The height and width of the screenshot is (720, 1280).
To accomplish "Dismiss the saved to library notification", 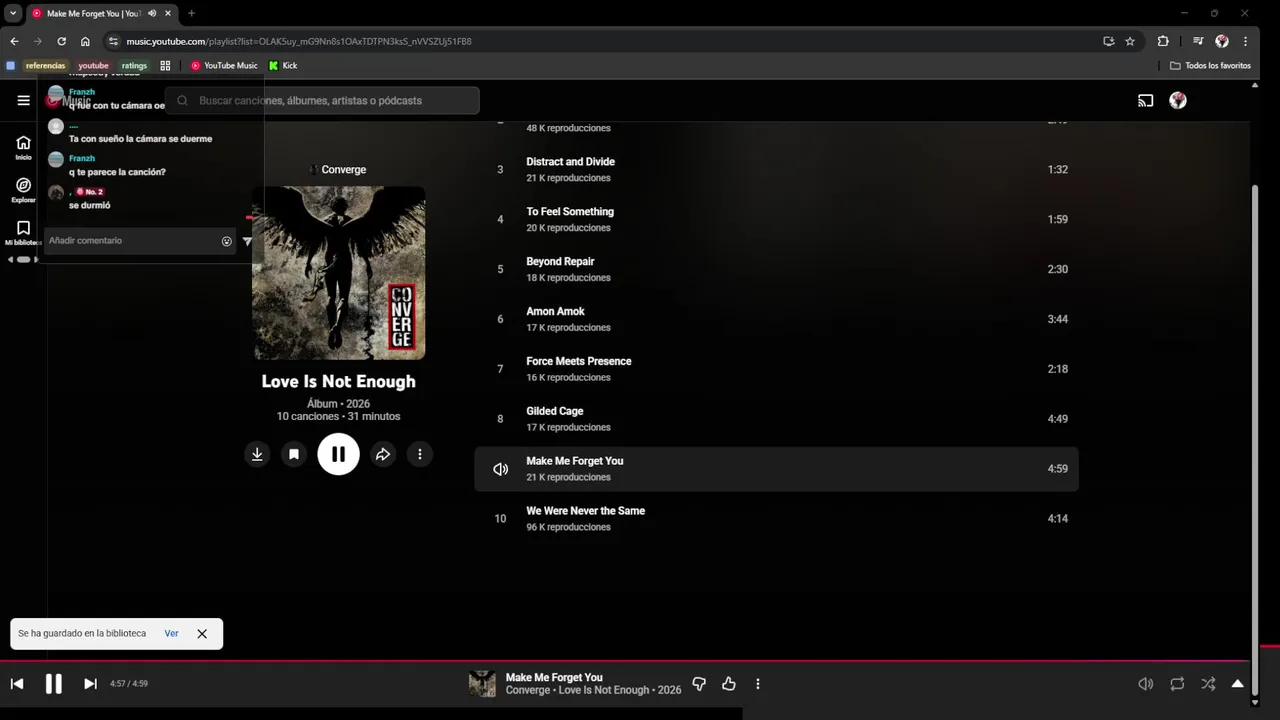I will pos(202,634).
